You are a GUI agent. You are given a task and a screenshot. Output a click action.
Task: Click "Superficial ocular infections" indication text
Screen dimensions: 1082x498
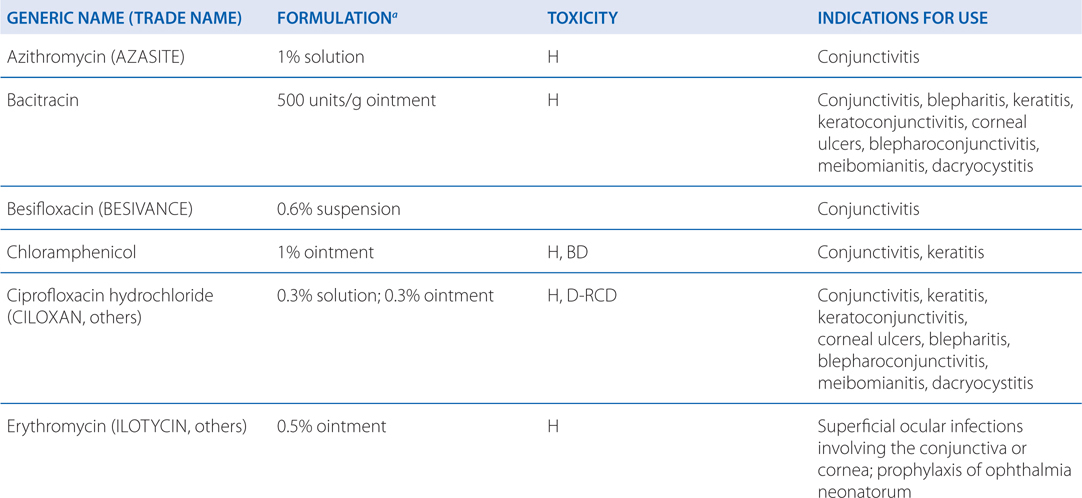click(x=920, y=427)
